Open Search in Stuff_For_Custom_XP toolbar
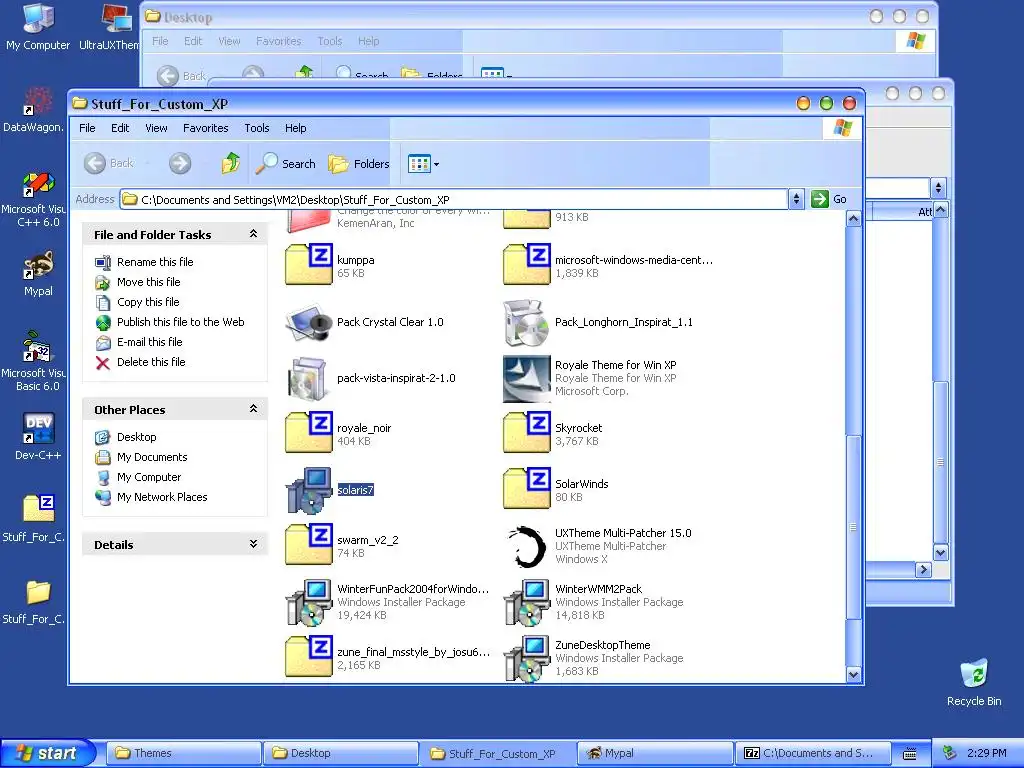 [285, 163]
